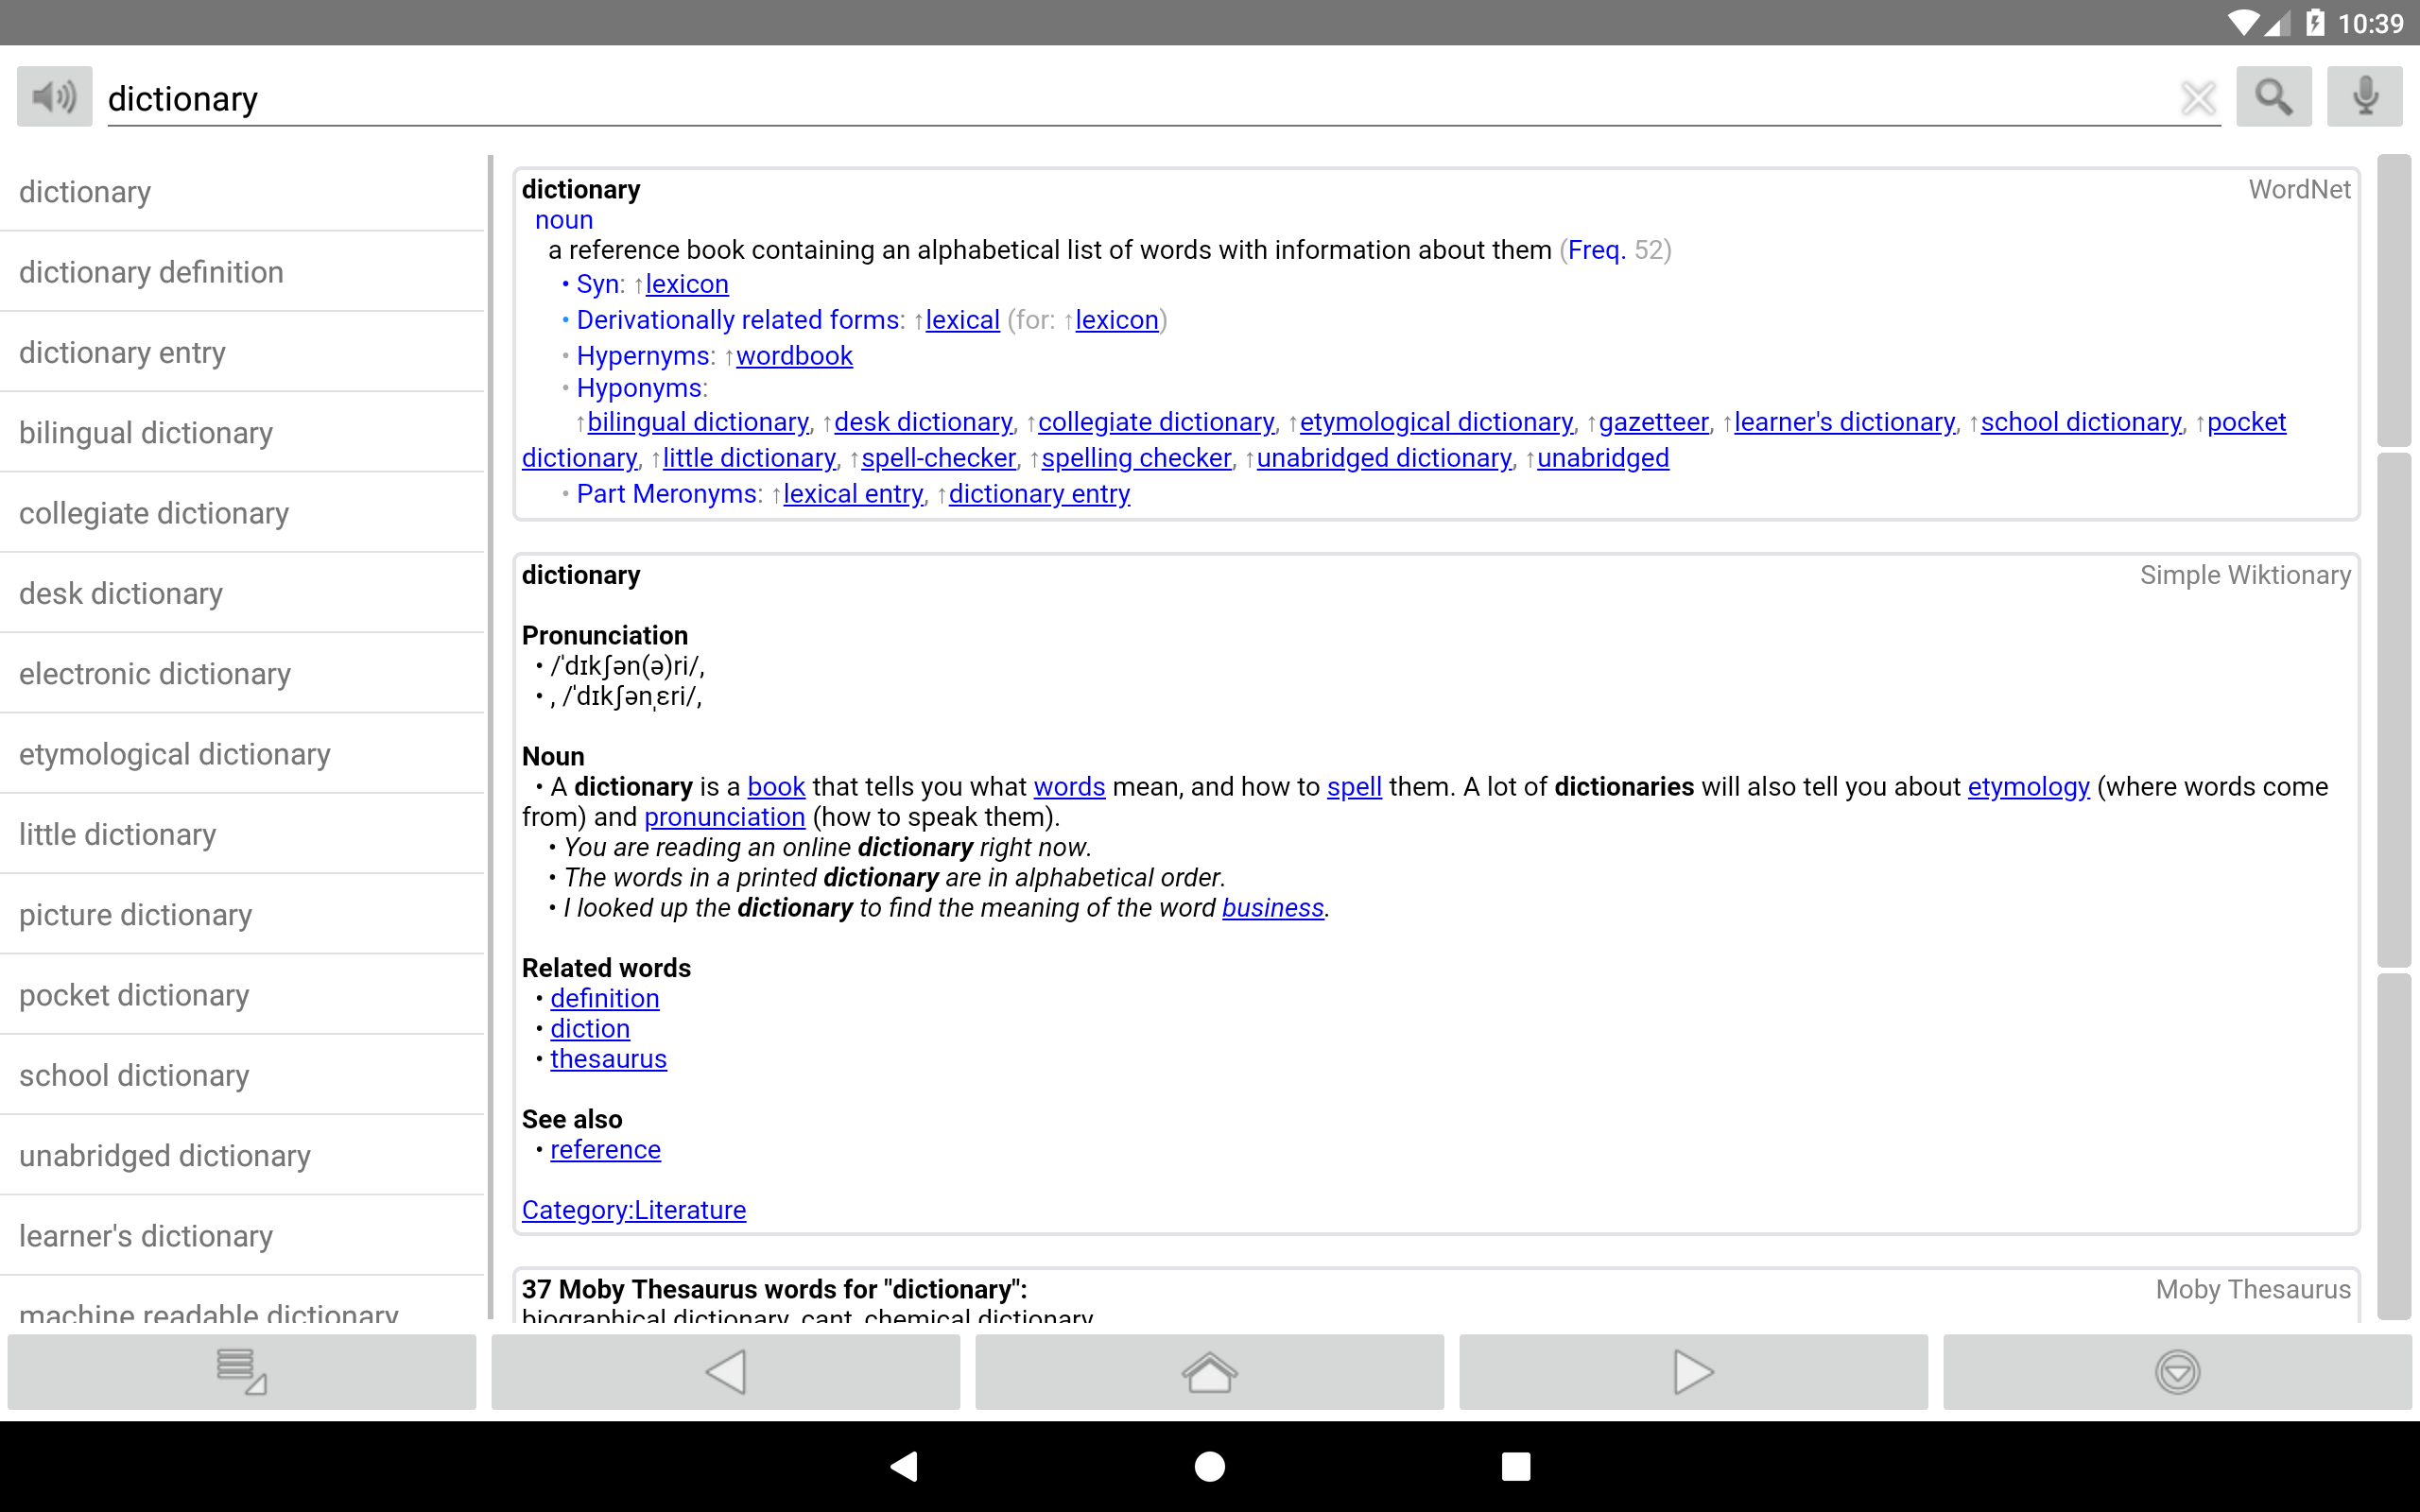Open the reference link under See also
Screen dimensions: 2420x1512
[x=605, y=1149]
